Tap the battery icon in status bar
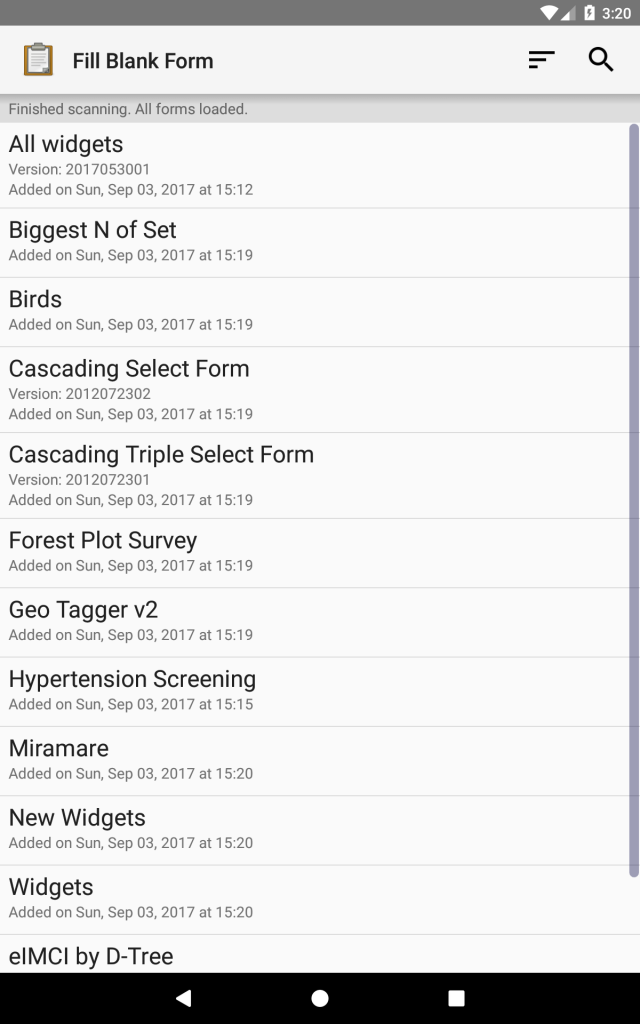The image size is (640, 1024). 590,13
